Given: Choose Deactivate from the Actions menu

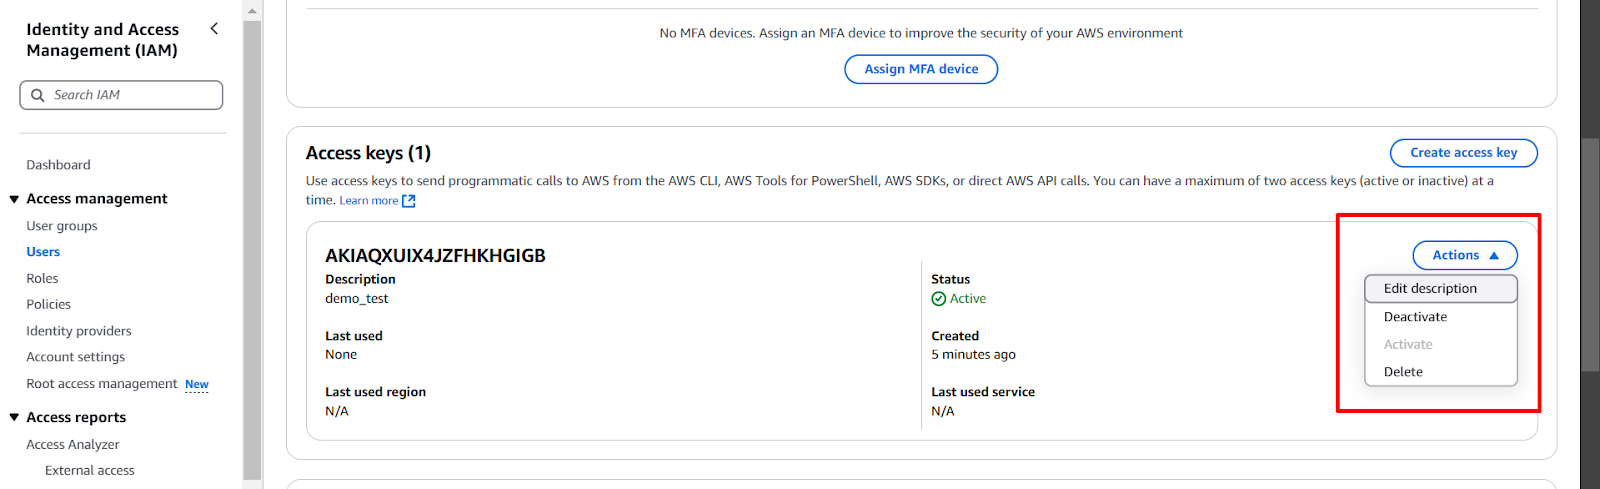Looking at the screenshot, I should [x=1441, y=317].
